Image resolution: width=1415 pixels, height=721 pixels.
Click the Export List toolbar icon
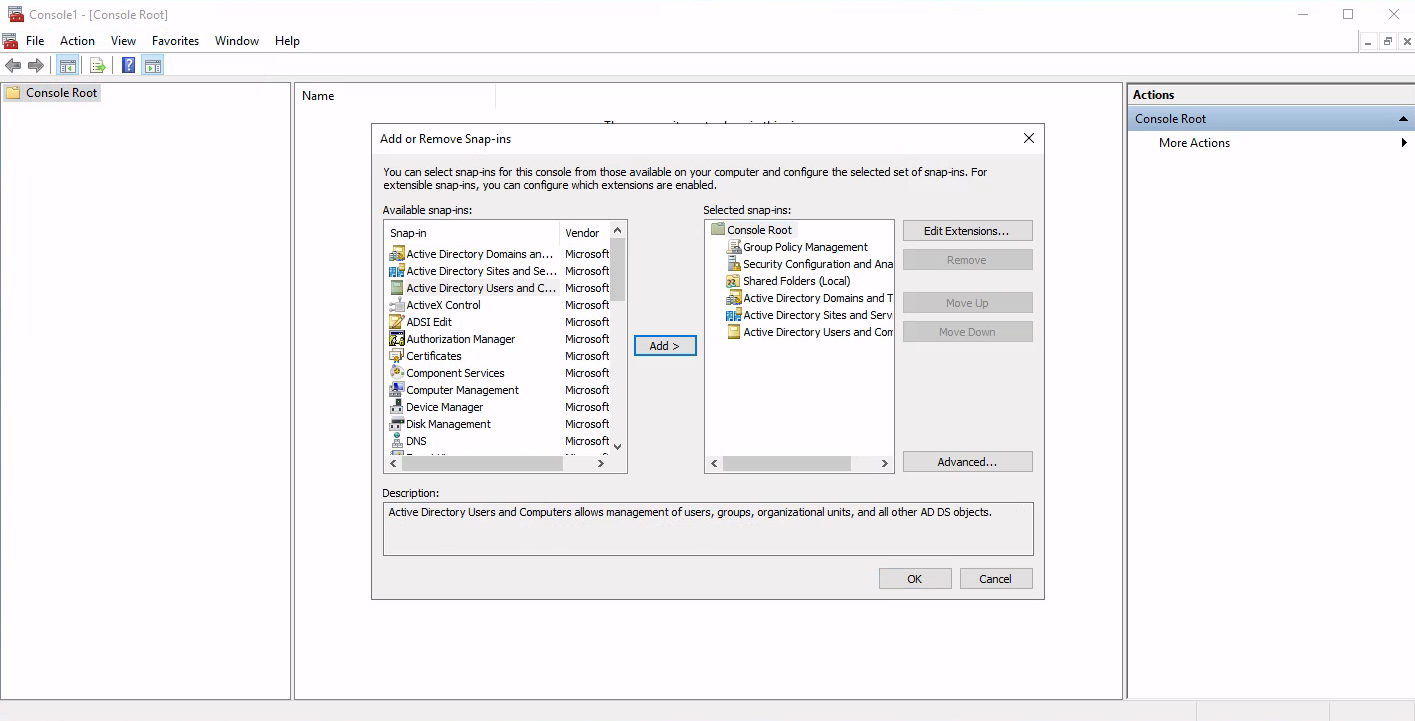pos(97,66)
